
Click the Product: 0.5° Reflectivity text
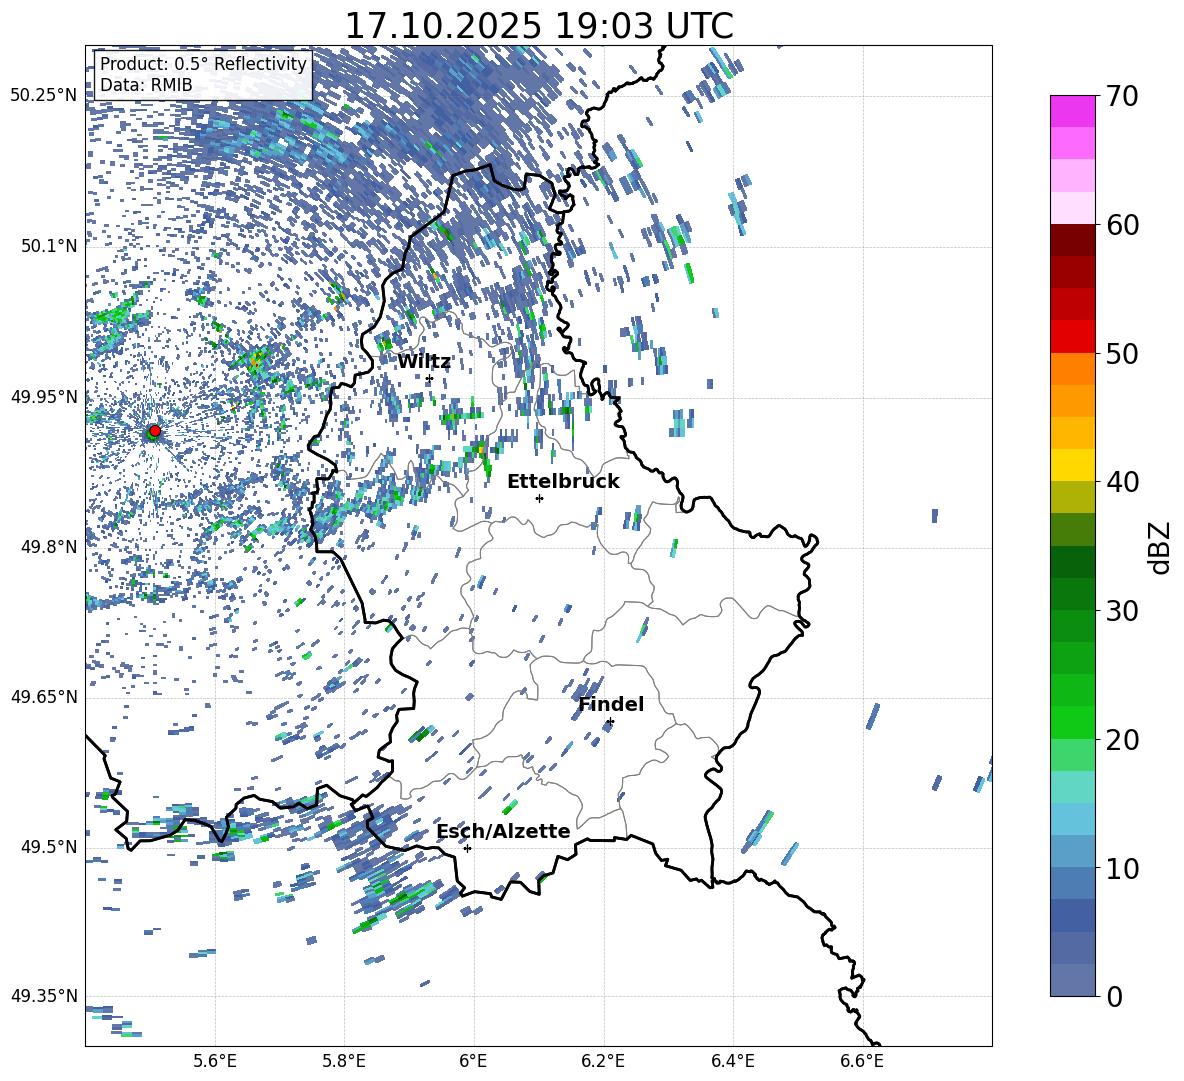tap(203, 64)
